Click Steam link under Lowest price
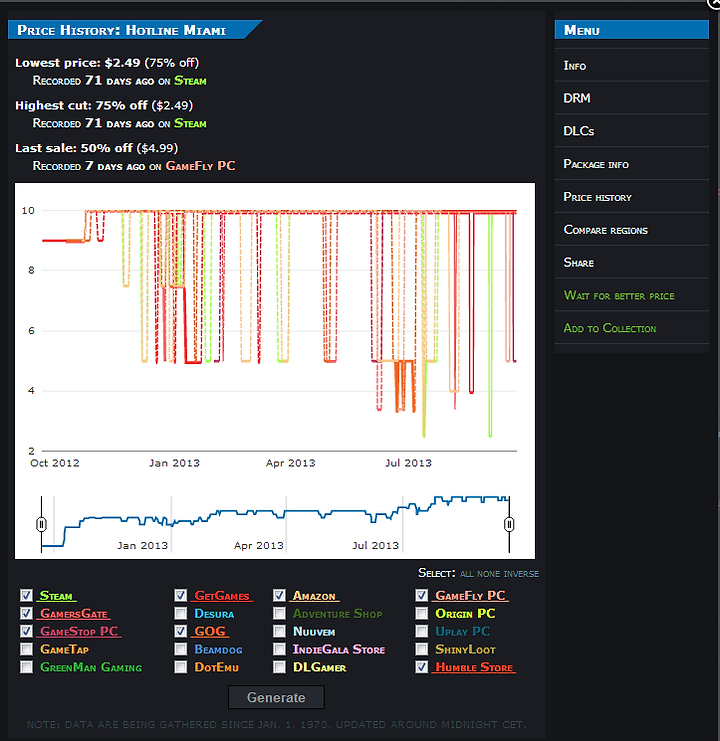This screenshot has width=720, height=741. pyautogui.click(x=190, y=81)
